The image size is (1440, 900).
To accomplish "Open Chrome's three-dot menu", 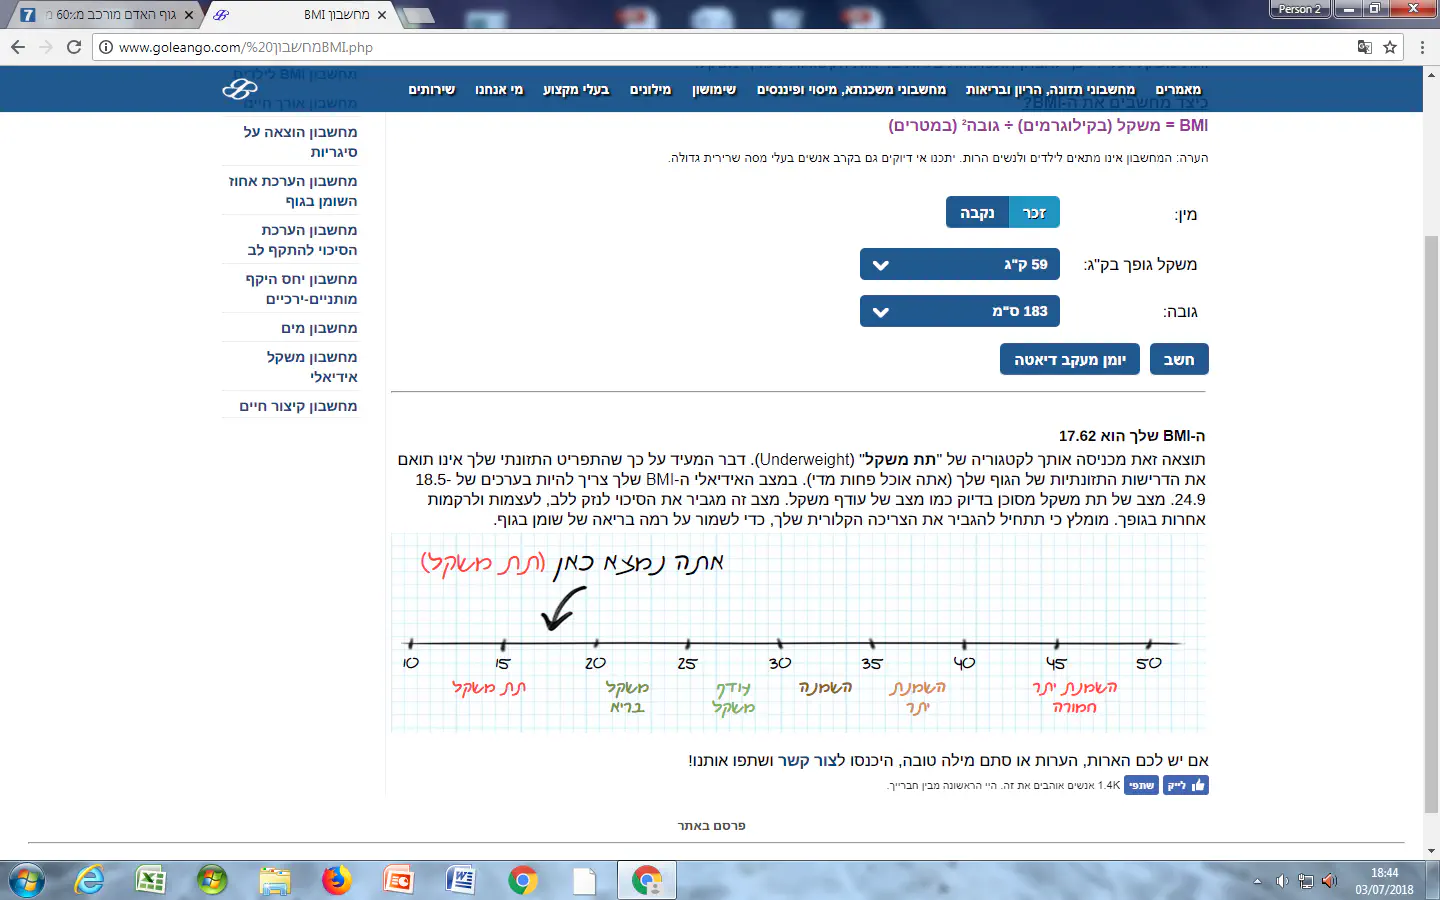I will click(1423, 47).
